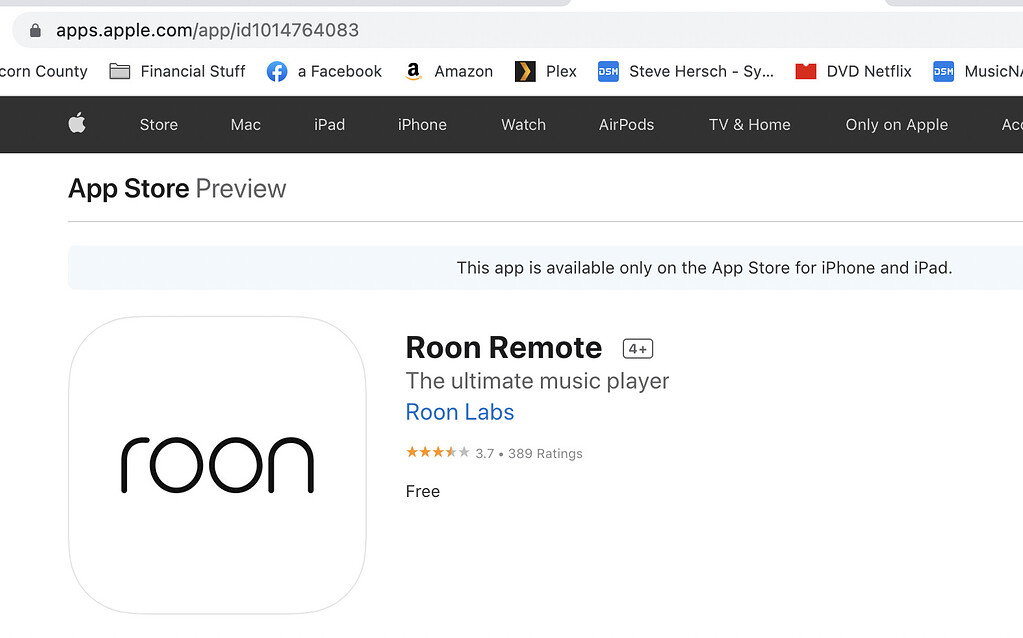Click the Only on Apple tab

[895, 124]
